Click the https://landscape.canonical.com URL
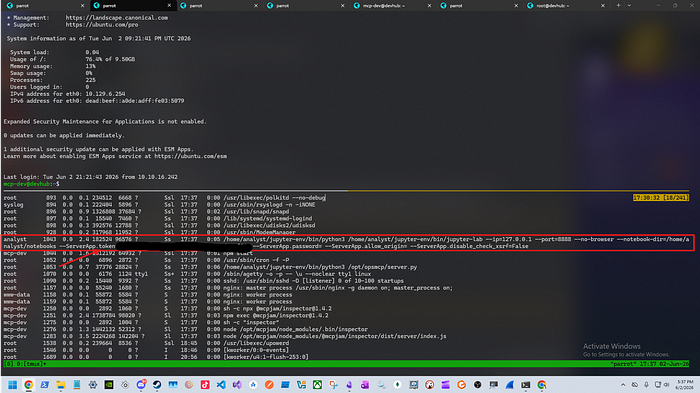The width and height of the screenshot is (700, 393). click(117, 18)
